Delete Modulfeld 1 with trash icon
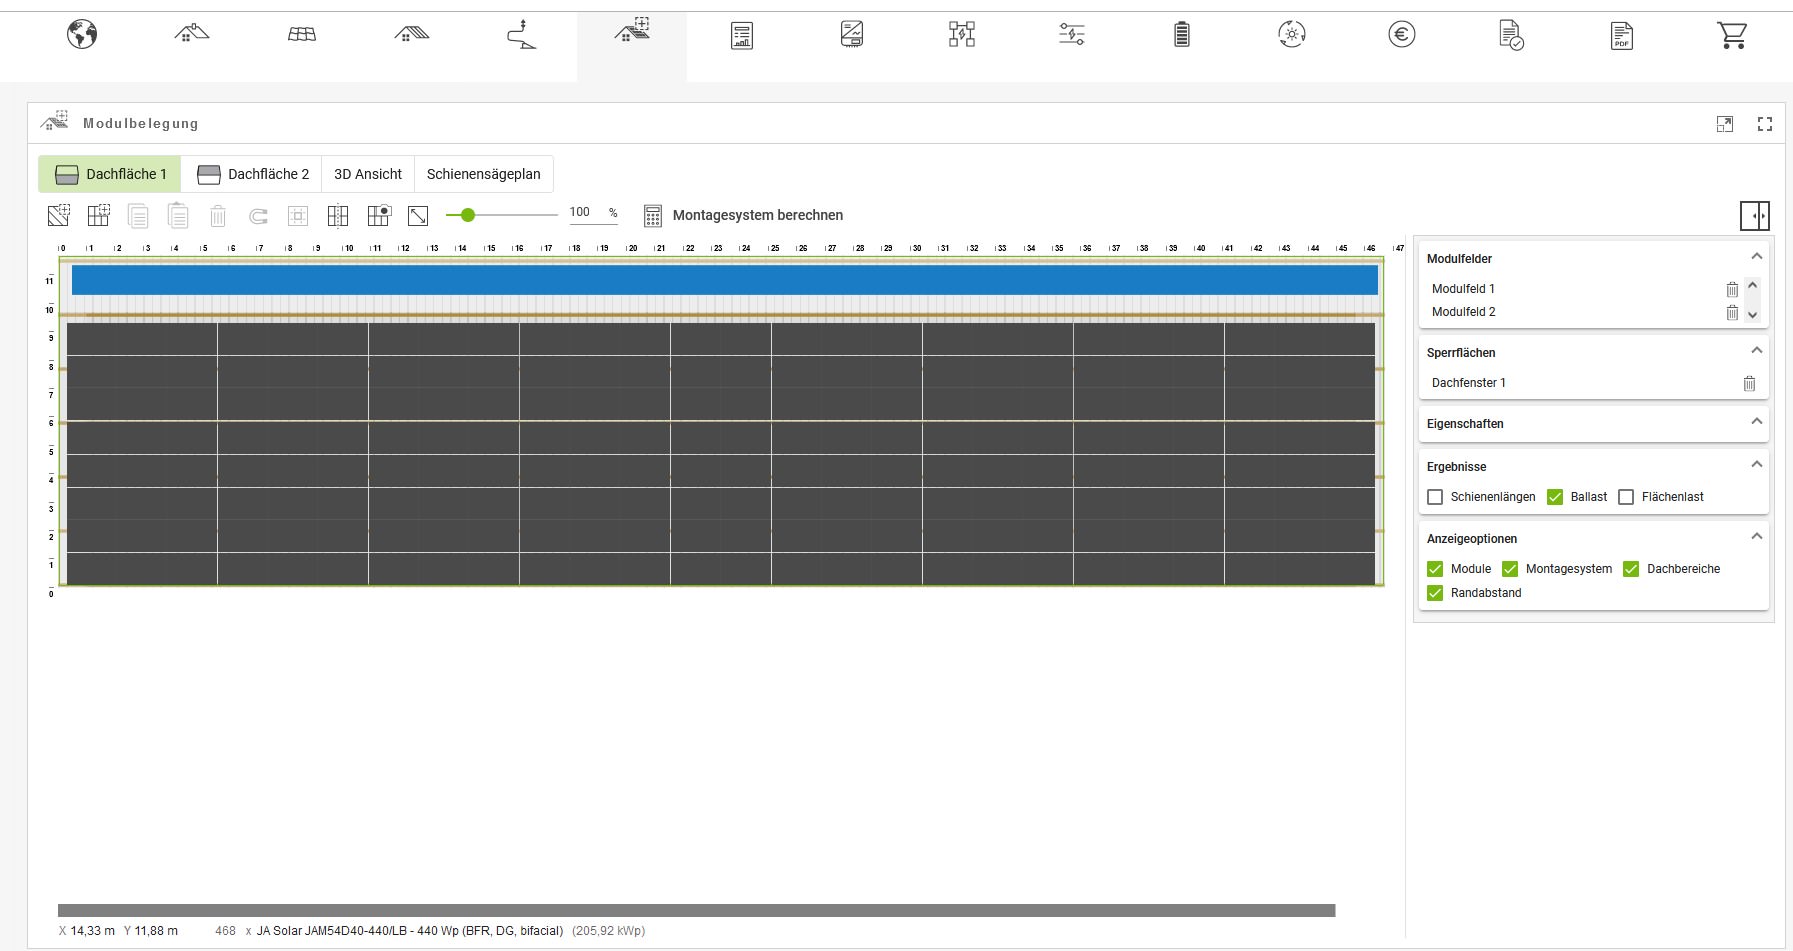This screenshot has height=951, width=1793. (x=1732, y=289)
